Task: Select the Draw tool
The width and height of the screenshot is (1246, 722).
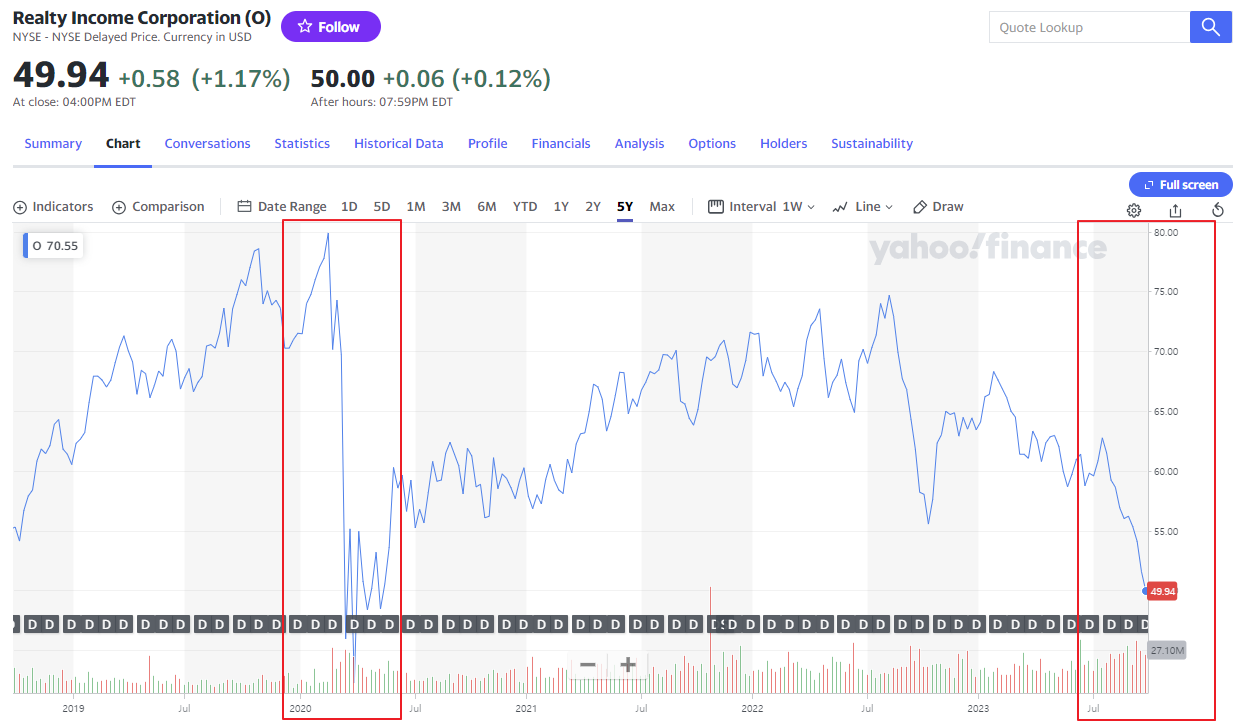Action: point(938,206)
